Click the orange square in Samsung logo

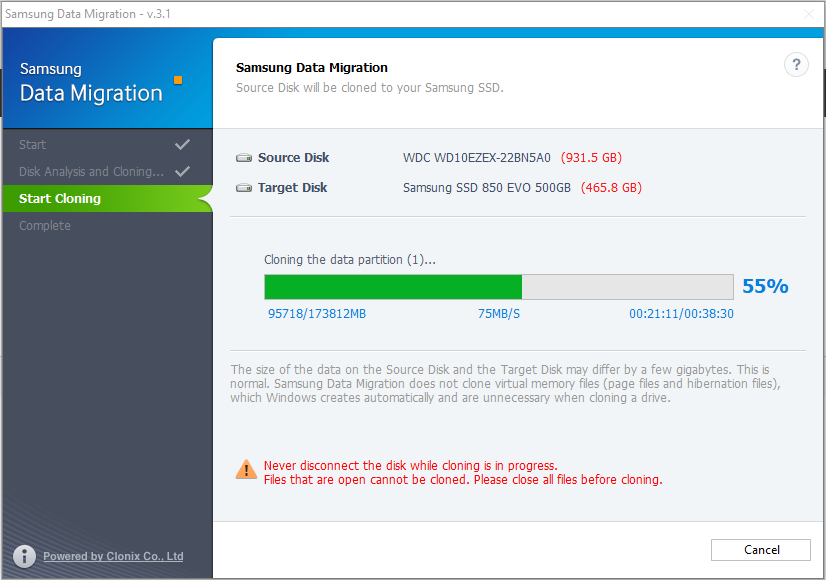coord(178,80)
